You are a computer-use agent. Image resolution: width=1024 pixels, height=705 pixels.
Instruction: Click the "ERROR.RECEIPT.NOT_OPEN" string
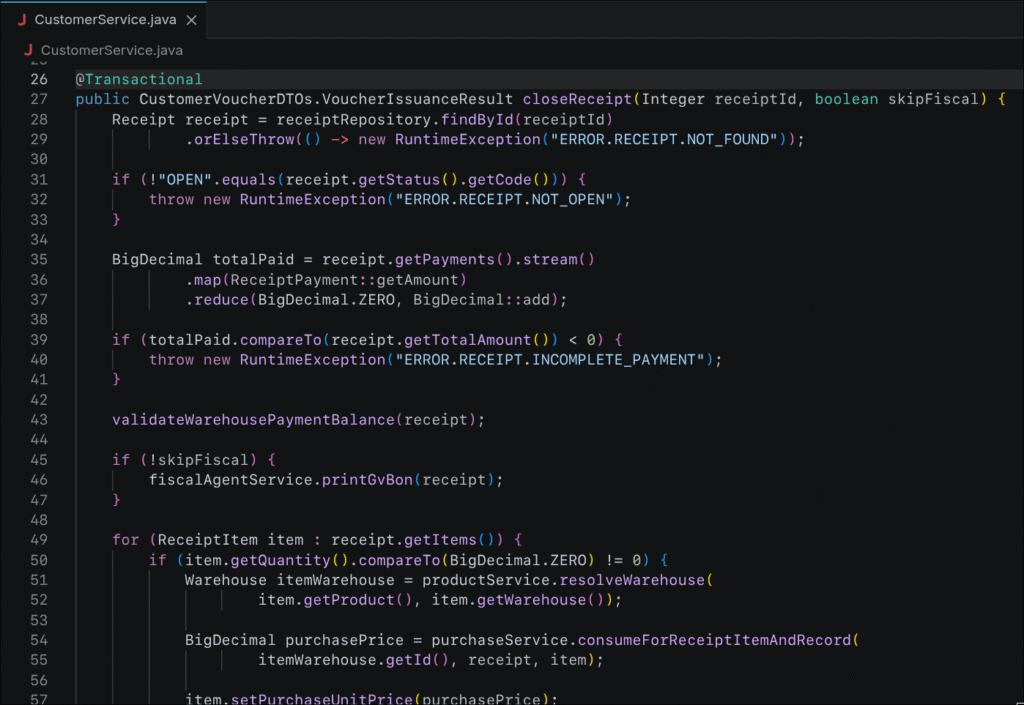click(x=504, y=199)
